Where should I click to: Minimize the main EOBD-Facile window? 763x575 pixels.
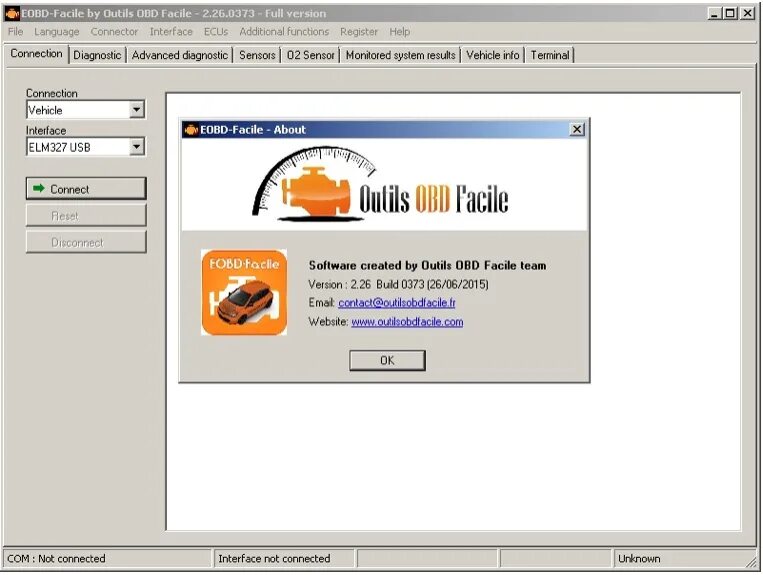click(x=714, y=14)
